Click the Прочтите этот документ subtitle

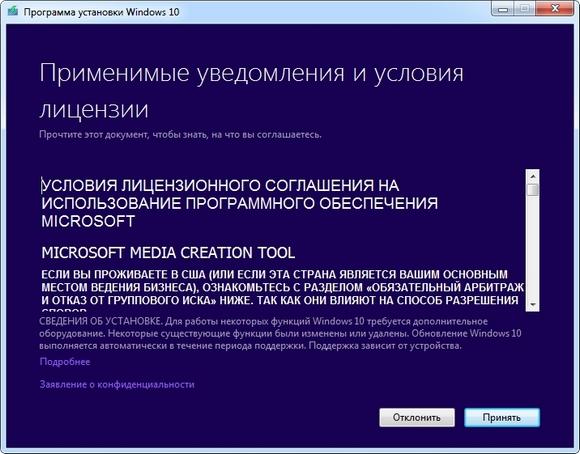click(x=180, y=134)
